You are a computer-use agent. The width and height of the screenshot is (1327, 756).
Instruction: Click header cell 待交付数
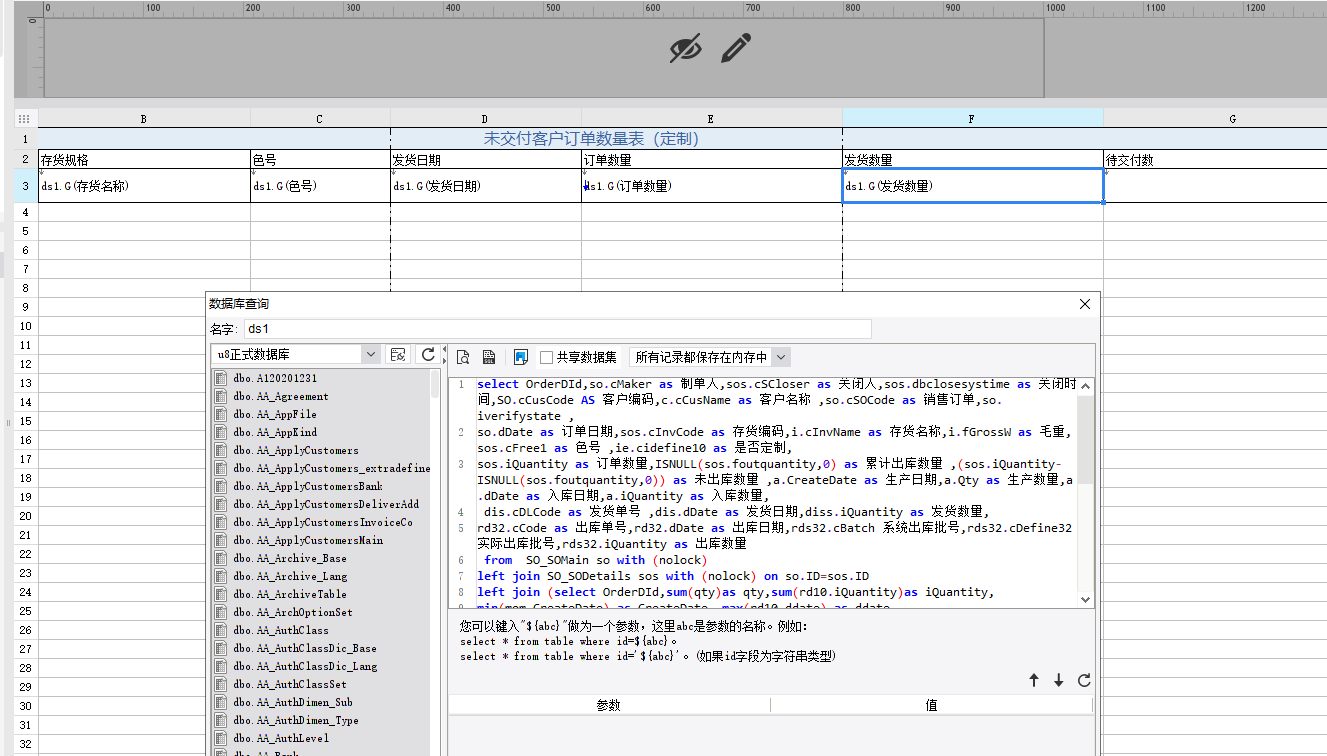coord(1215,159)
